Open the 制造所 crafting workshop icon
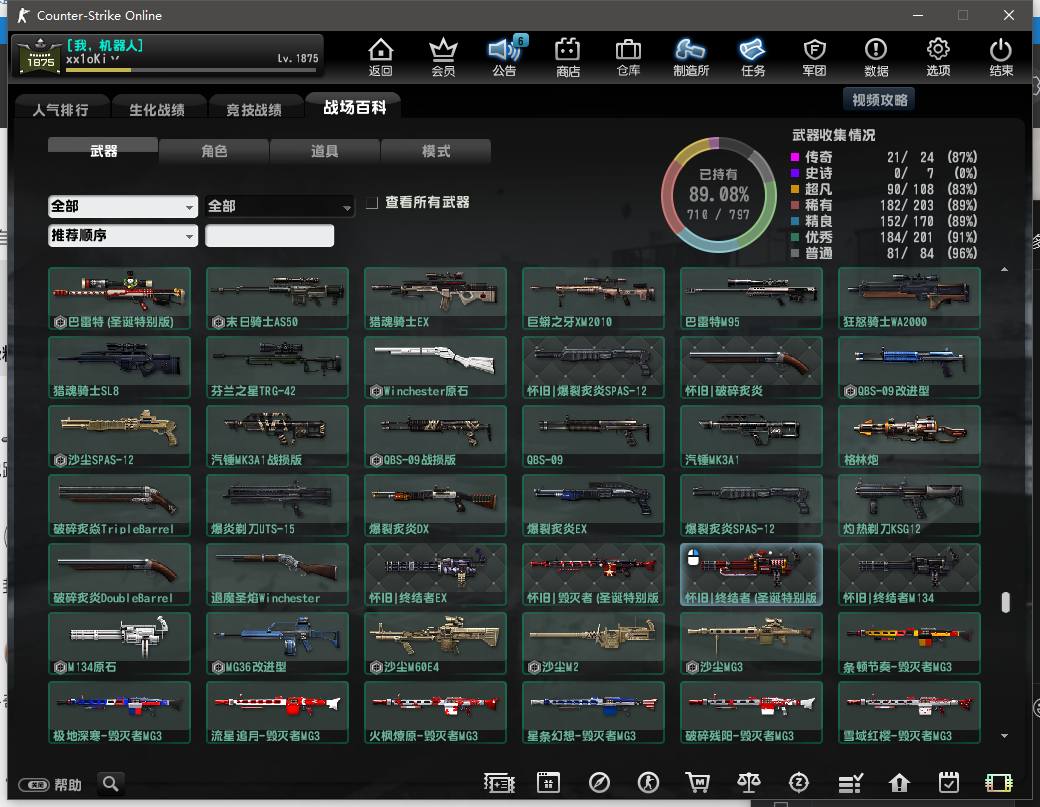The height and width of the screenshot is (807, 1040). click(x=690, y=56)
